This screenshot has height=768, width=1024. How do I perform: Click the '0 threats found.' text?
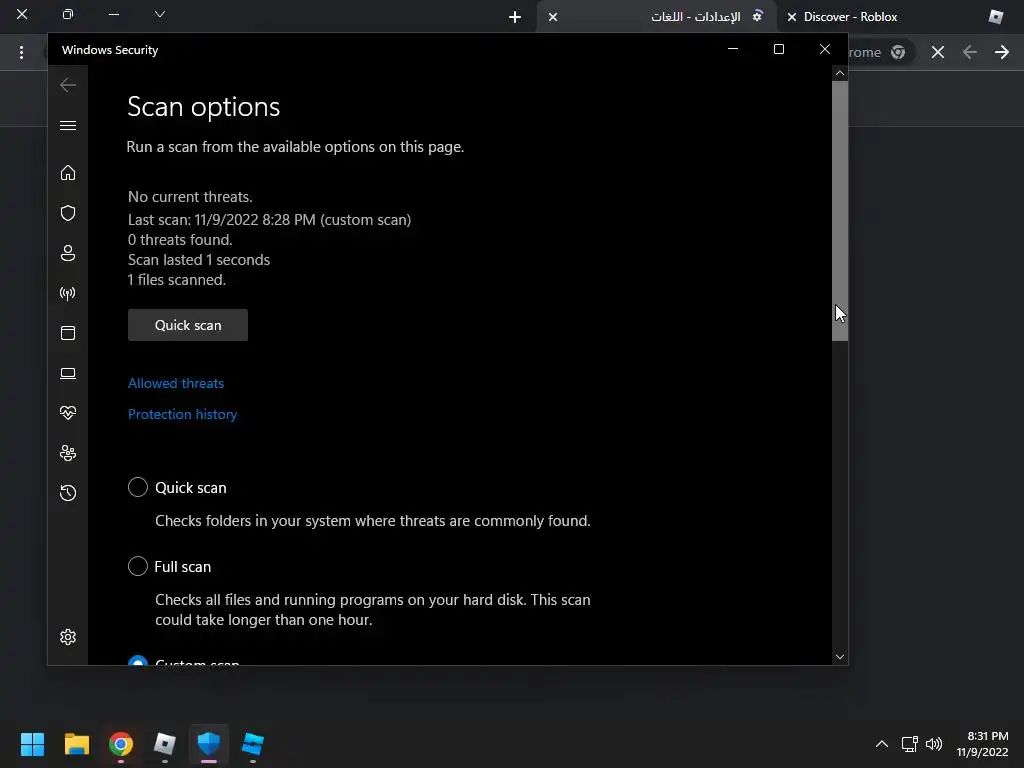[x=180, y=240]
